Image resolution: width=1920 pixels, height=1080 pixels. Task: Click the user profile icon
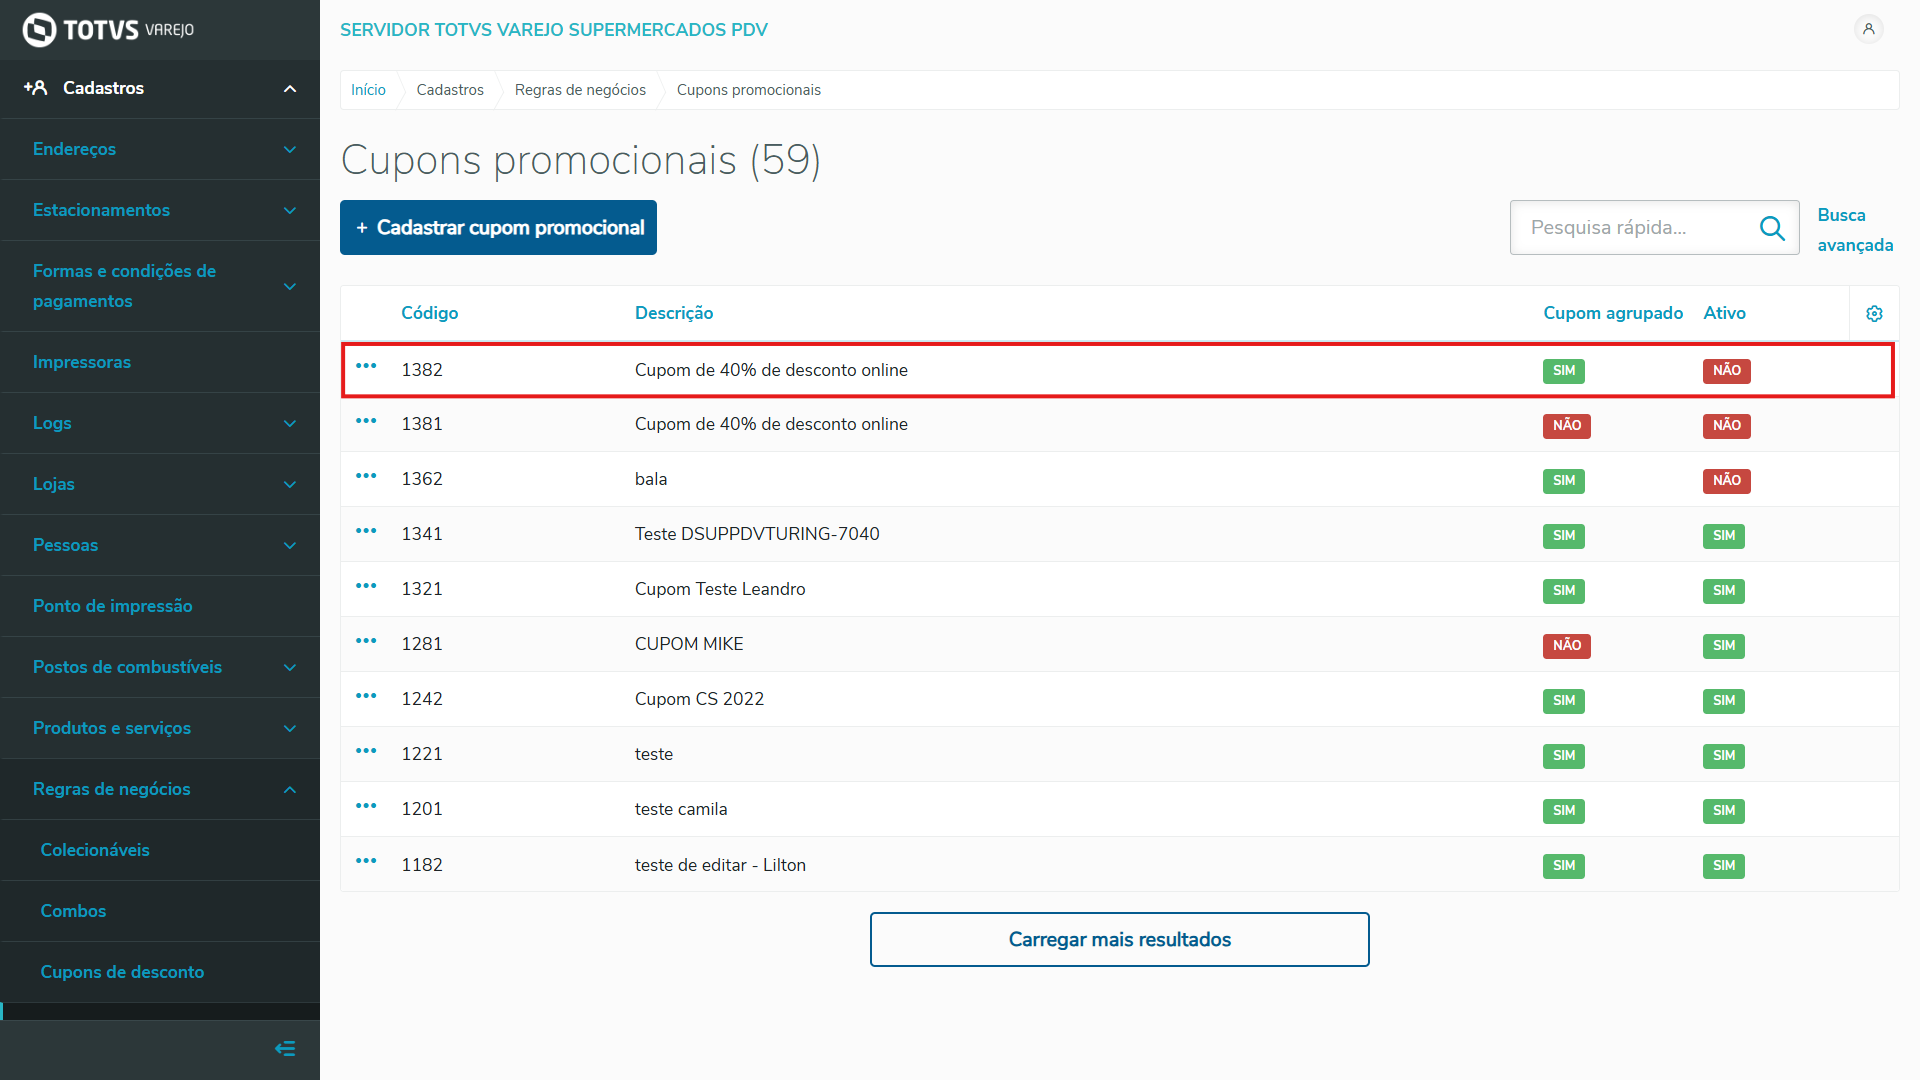[x=1868, y=29]
